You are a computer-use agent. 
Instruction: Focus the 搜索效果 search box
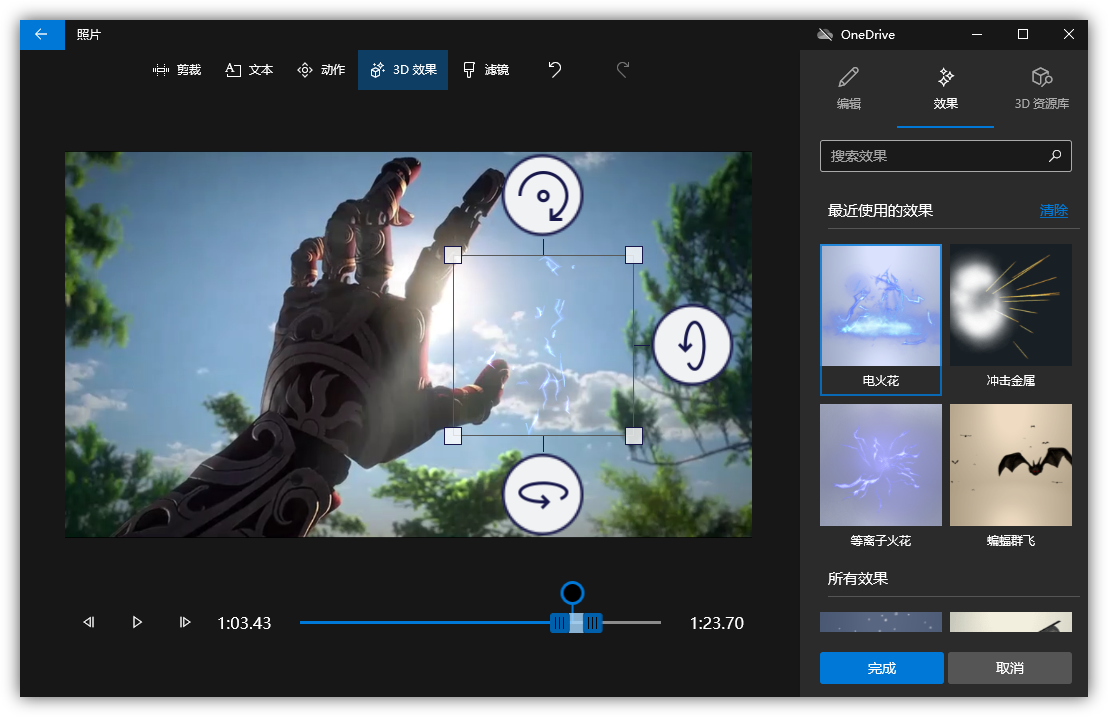pyautogui.click(x=945, y=156)
